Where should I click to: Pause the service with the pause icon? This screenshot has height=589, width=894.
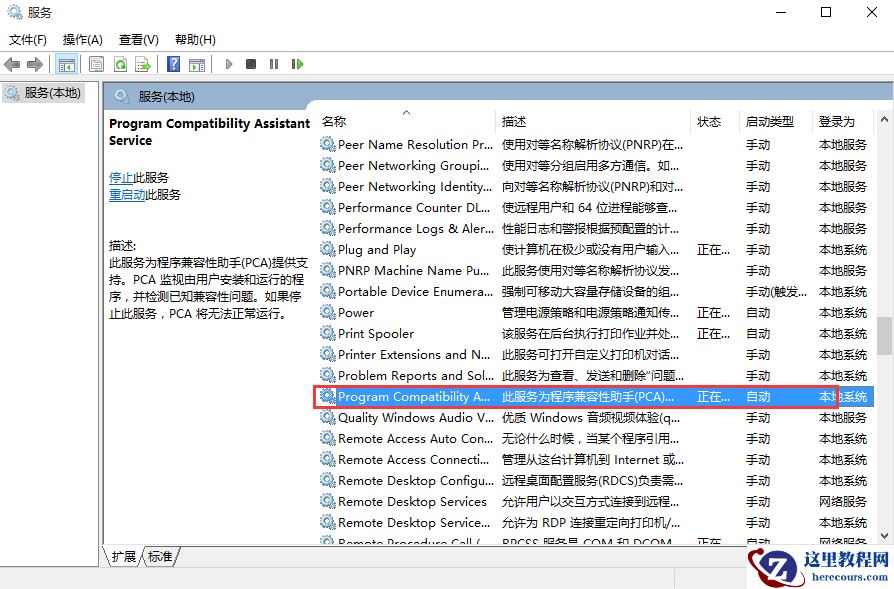click(274, 64)
